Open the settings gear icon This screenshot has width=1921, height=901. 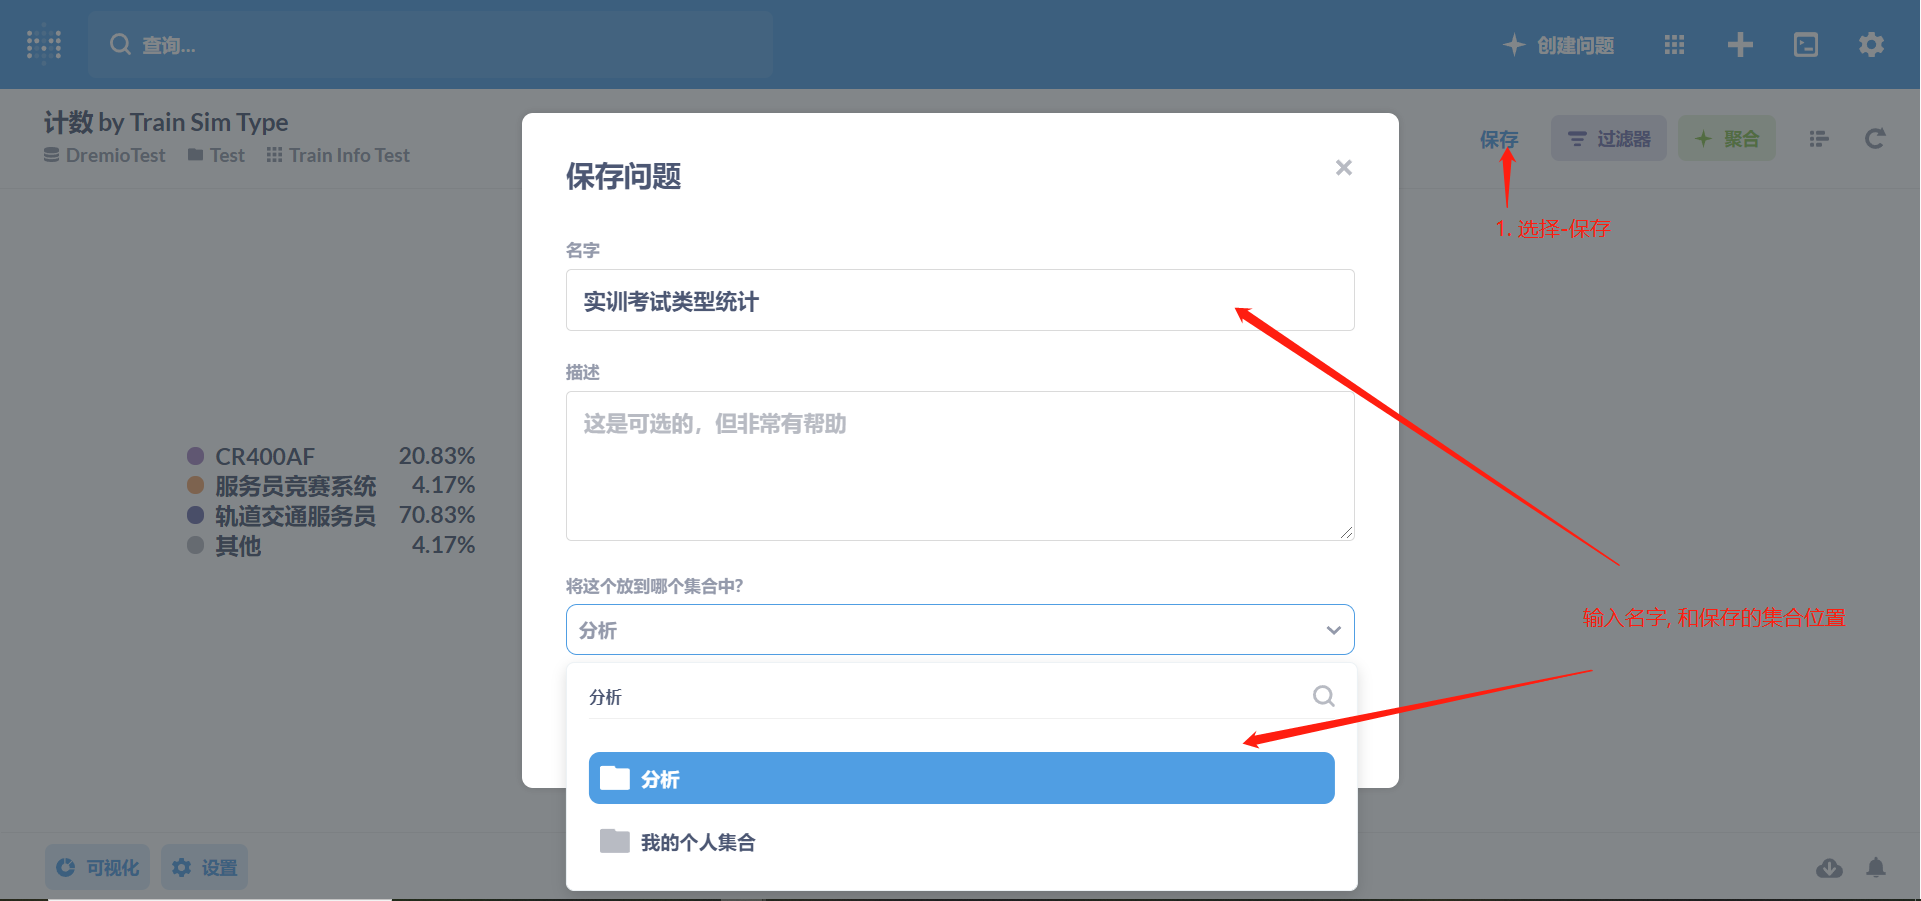(x=1871, y=45)
